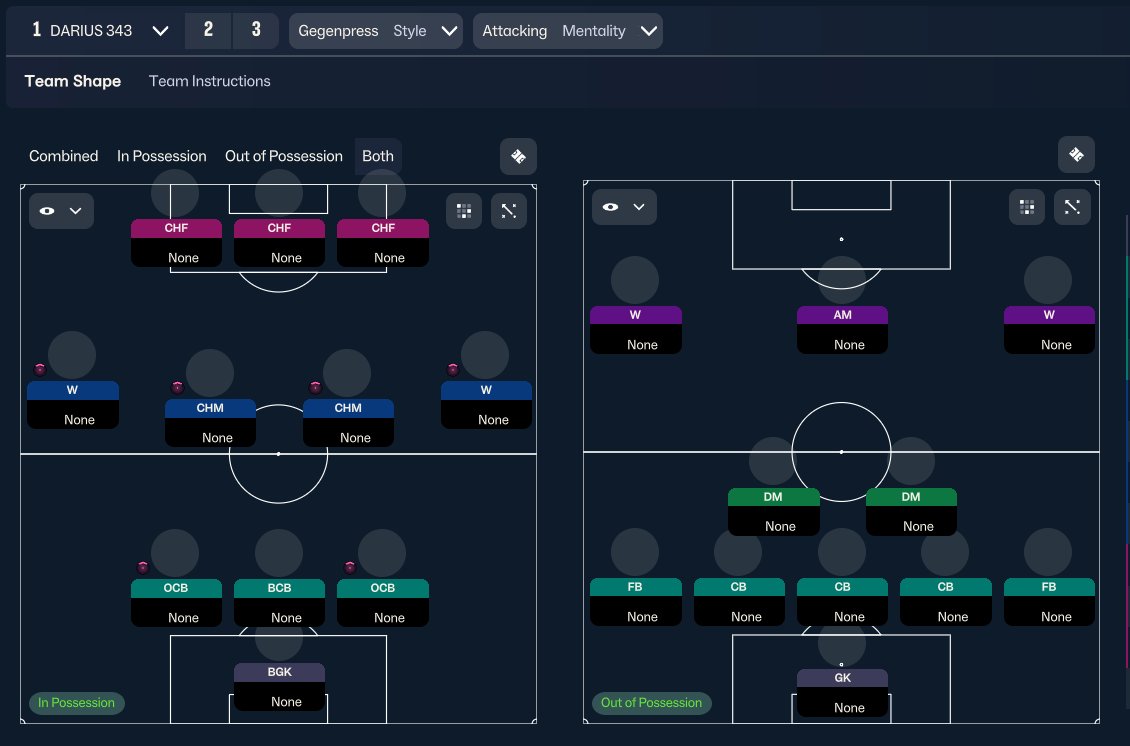The height and width of the screenshot is (746, 1130).
Task: Open the DARIUS 343 tactic dropdown
Action: click(x=100, y=31)
